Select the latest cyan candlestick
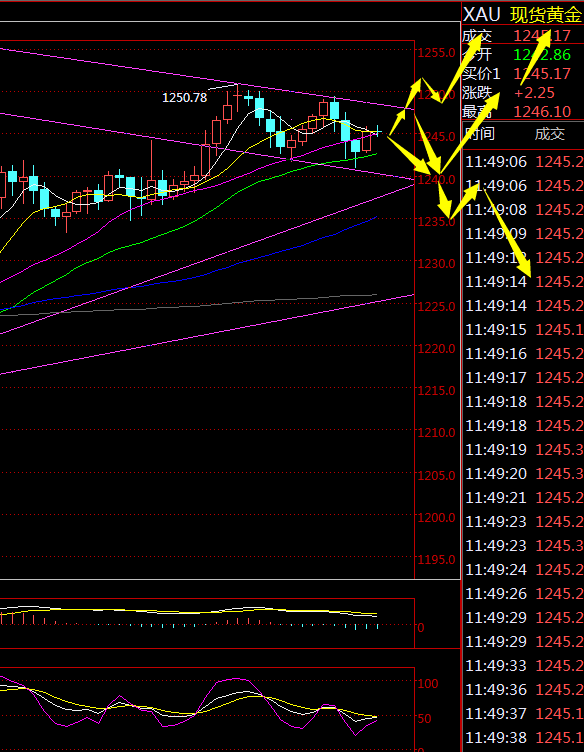This screenshot has height=752, width=584. pos(378,131)
